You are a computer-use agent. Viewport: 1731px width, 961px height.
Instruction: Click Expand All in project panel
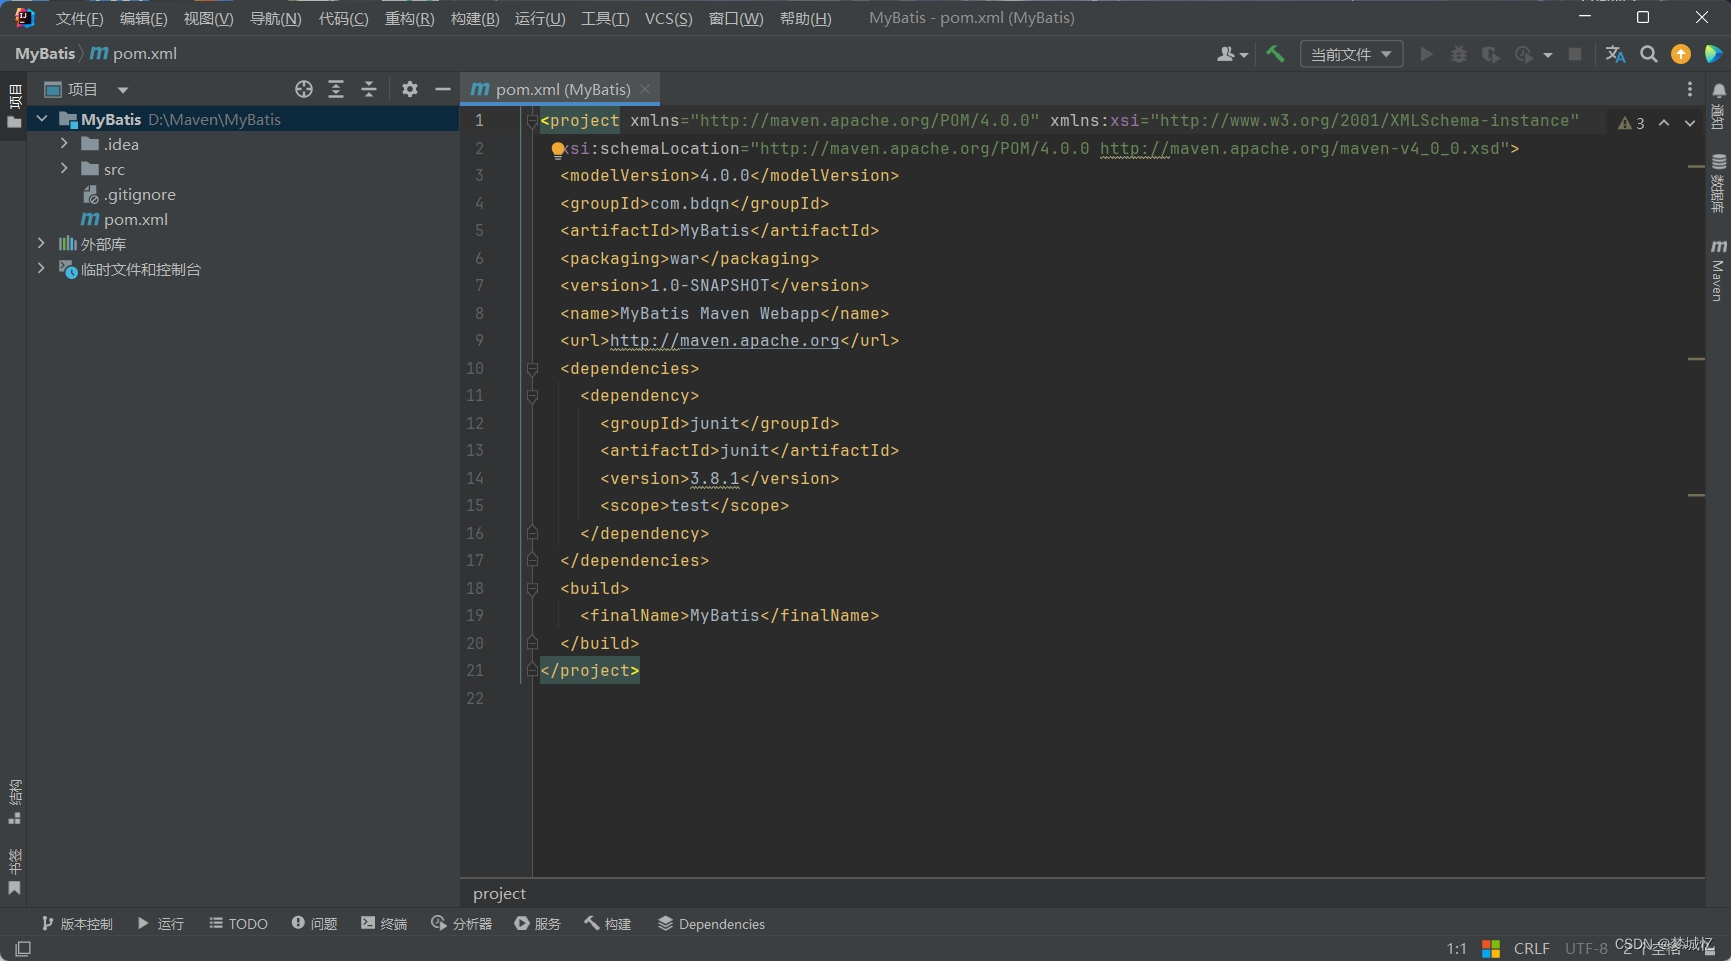click(x=336, y=89)
